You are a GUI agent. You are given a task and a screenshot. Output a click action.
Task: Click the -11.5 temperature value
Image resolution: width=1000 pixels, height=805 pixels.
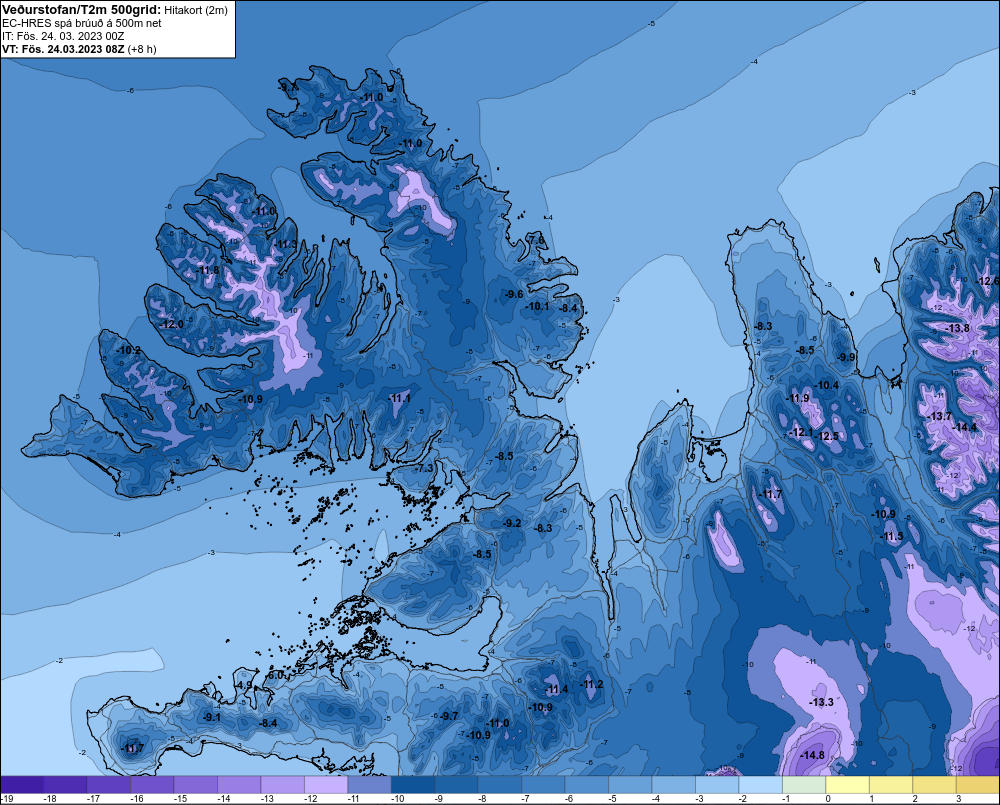pyautogui.click(x=892, y=536)
